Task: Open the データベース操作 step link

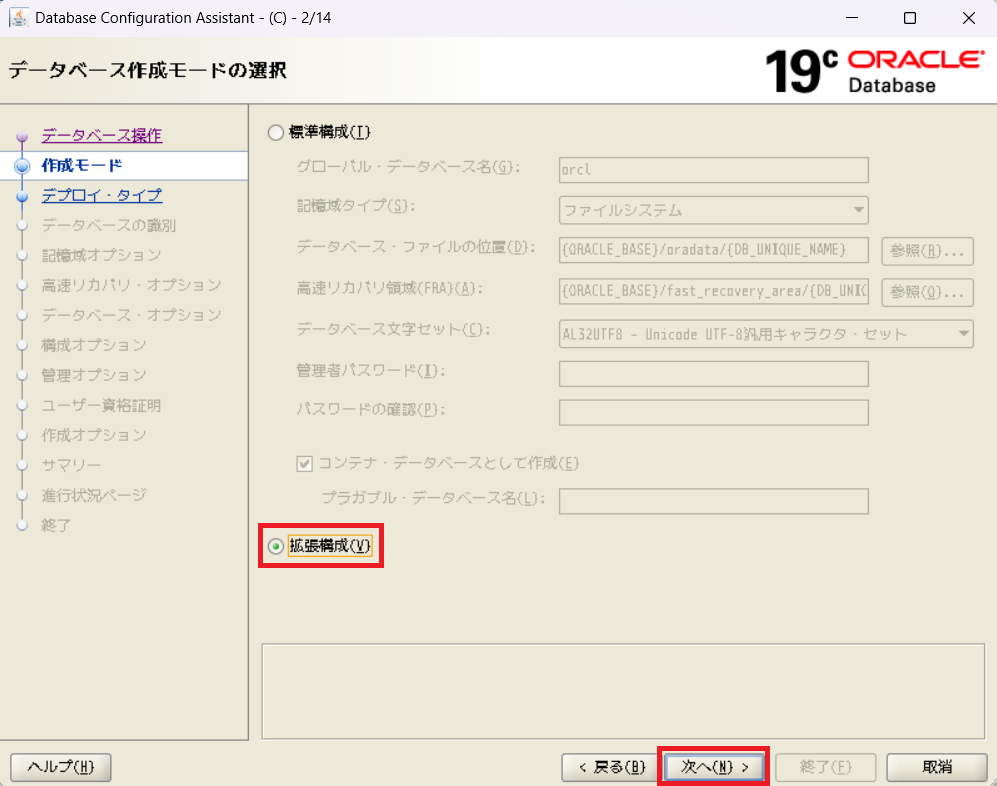Action: pos(101,135)
